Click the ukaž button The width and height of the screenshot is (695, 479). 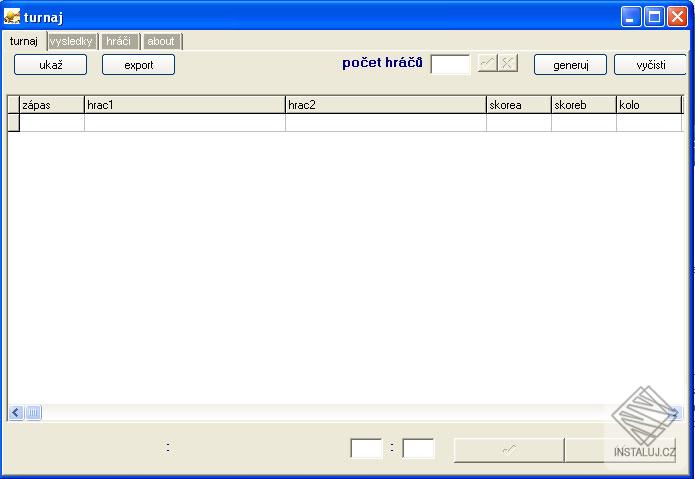(51, 65)
